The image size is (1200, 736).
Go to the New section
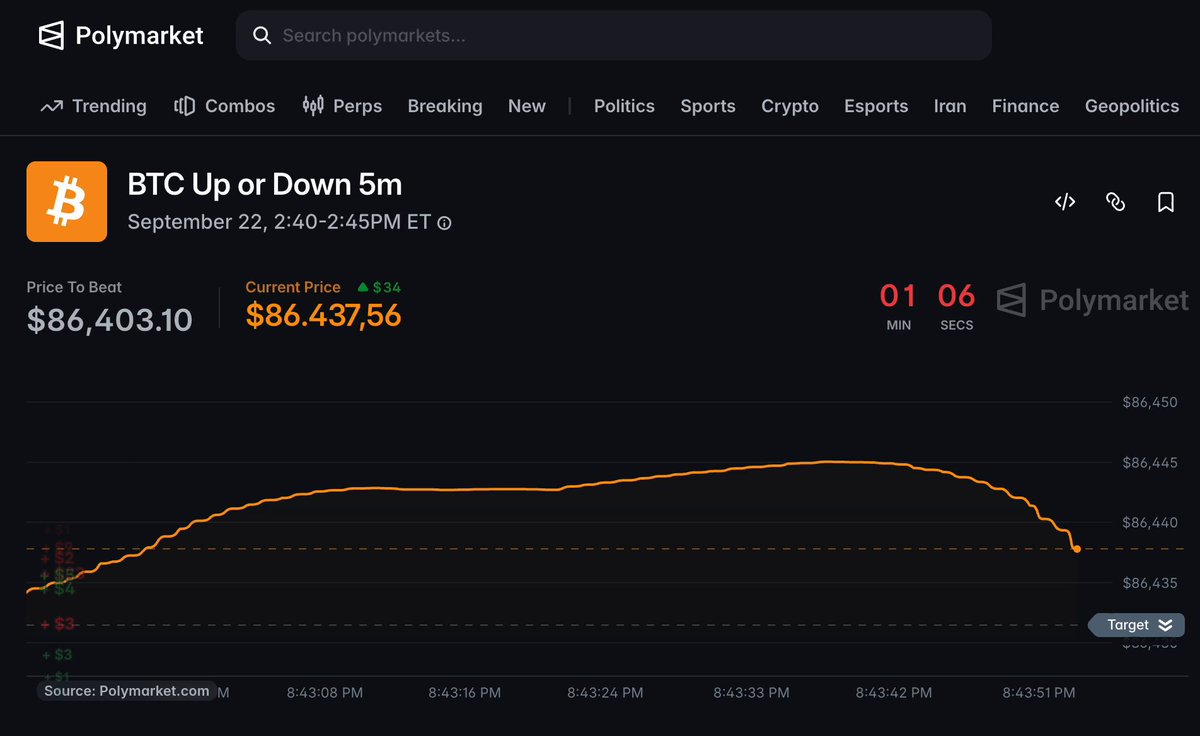pos(527,106)
